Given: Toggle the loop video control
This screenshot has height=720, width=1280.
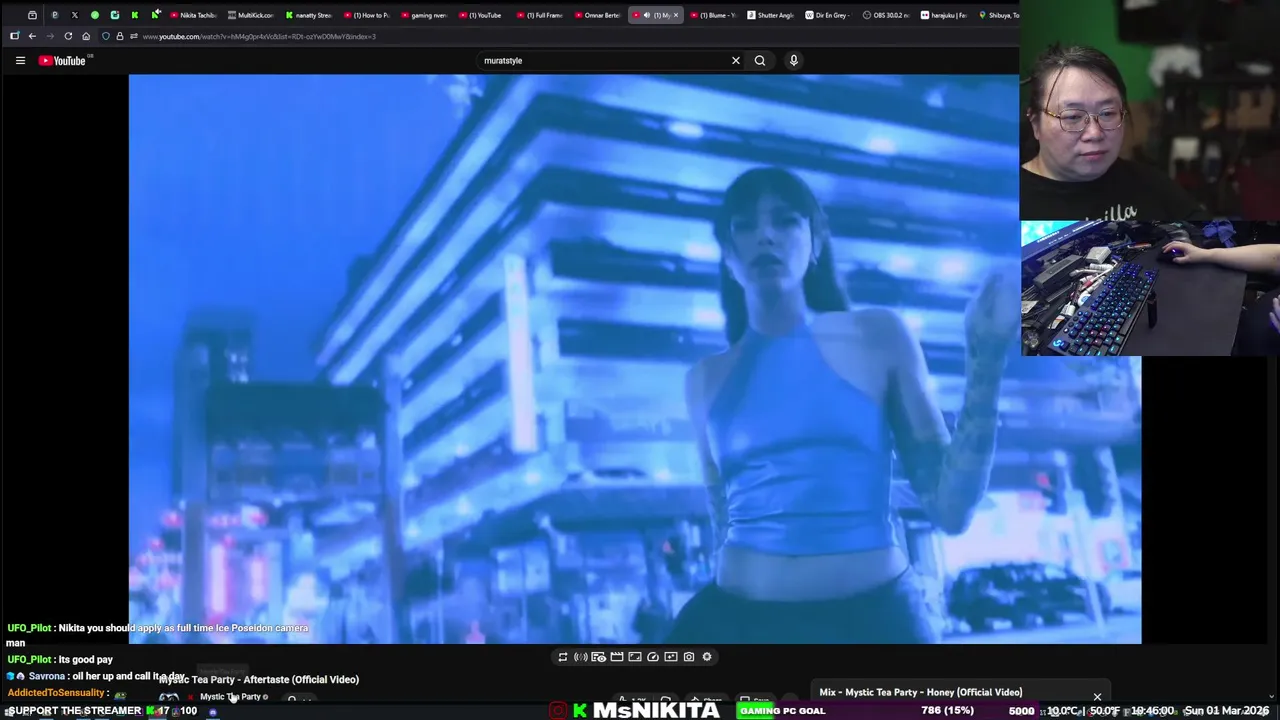Looking at the screenshot, I should [x=563, y=657].
